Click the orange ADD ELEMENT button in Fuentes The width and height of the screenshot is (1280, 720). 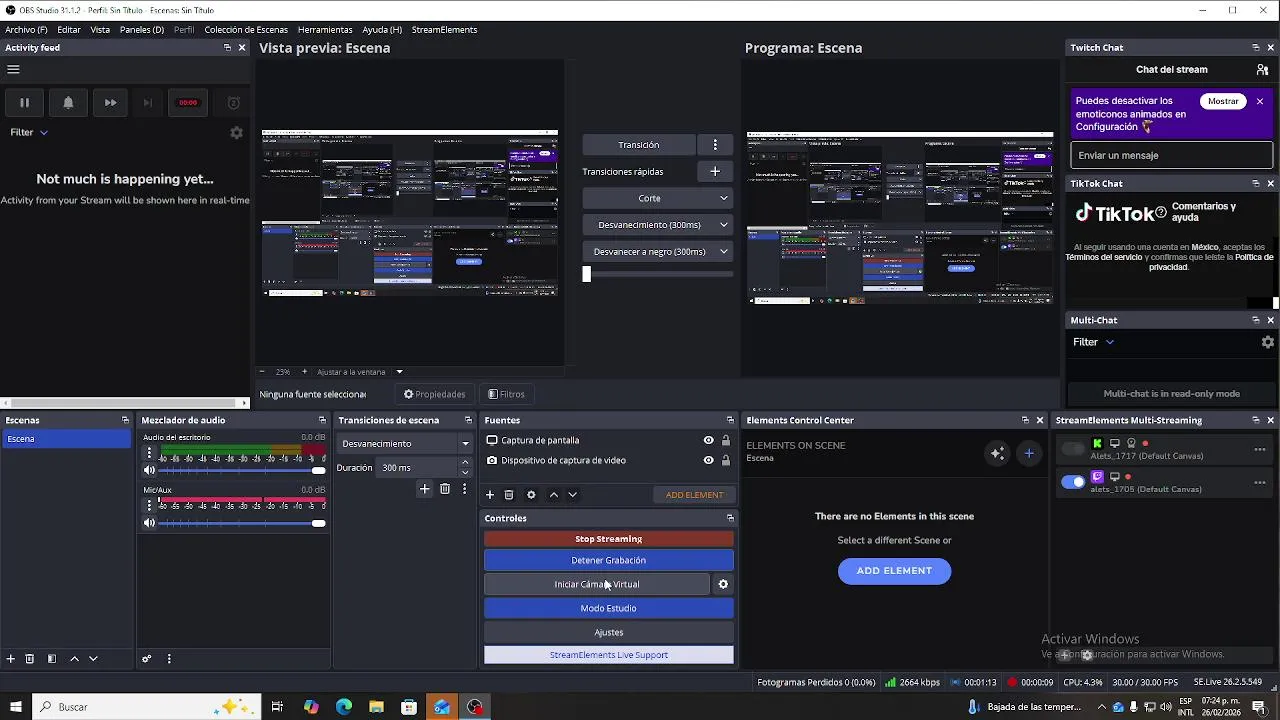coord(695,495)
